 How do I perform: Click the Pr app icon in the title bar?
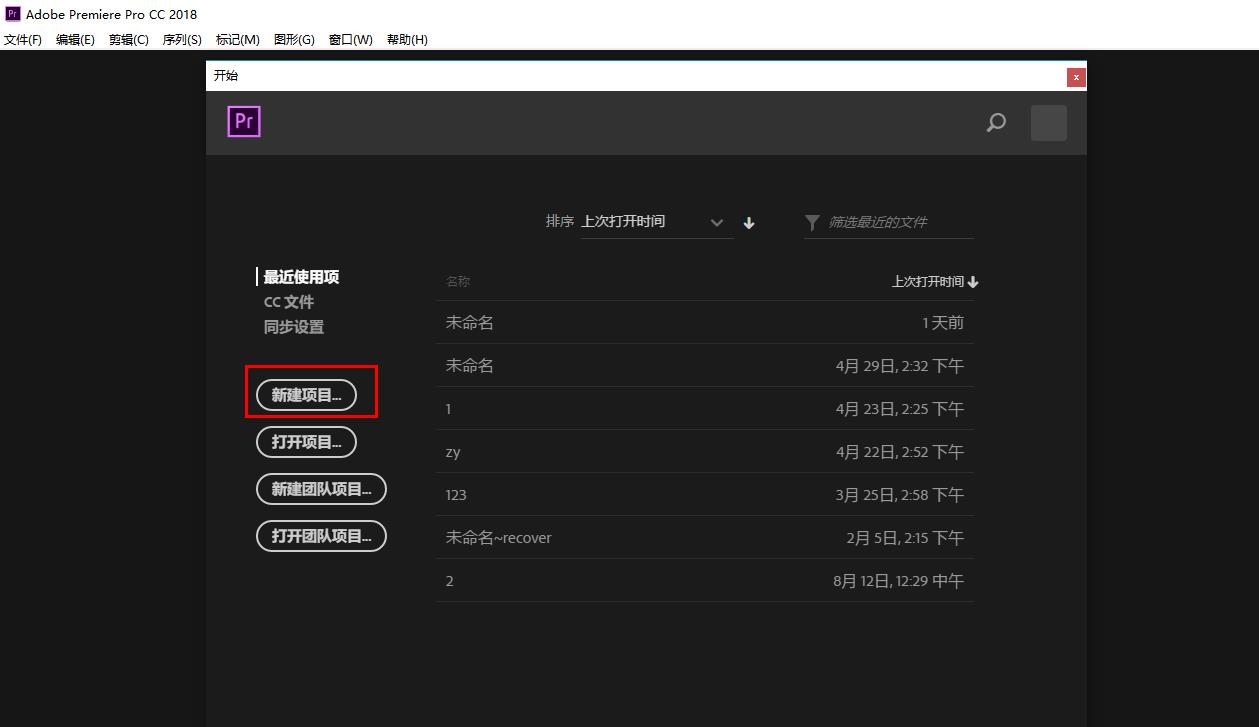pos(13,14)
